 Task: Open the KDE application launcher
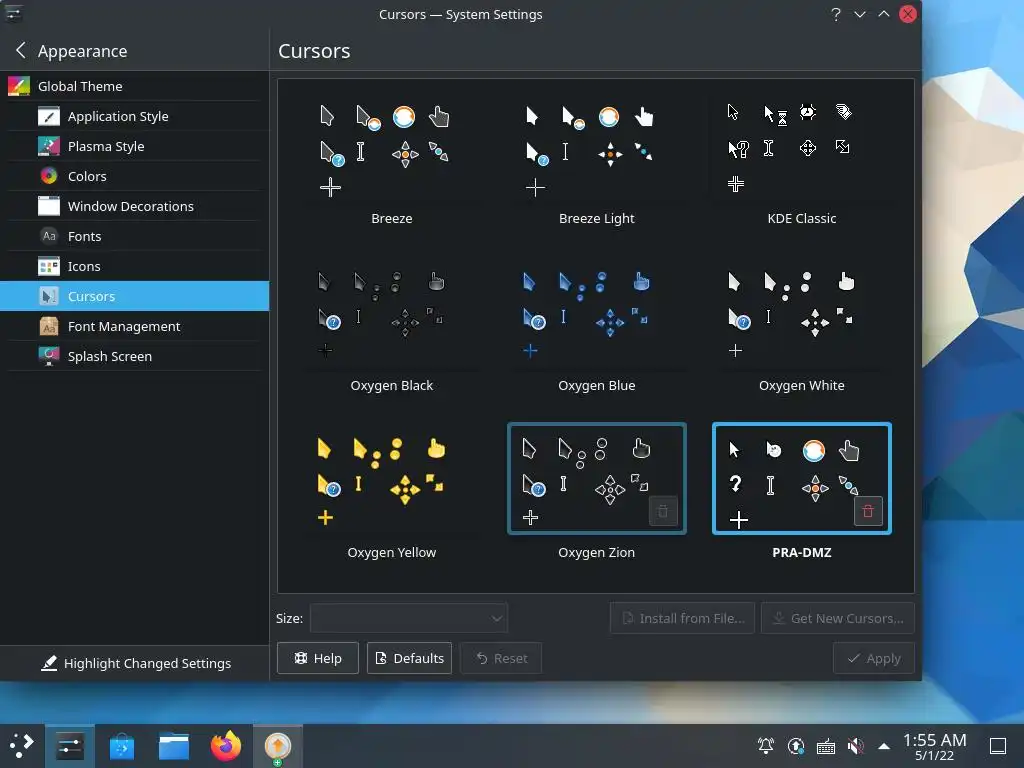click(x=21, y=745)
